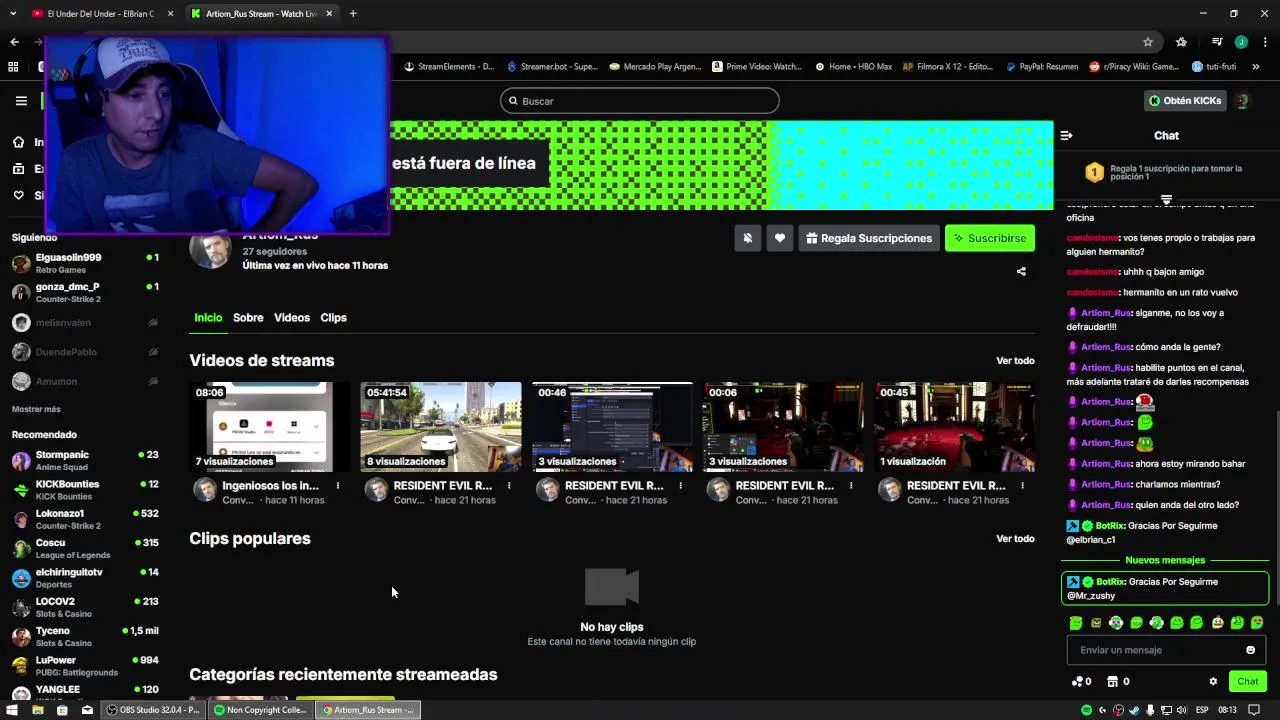Show more bookmarks with double chevron

[1256, 67]
